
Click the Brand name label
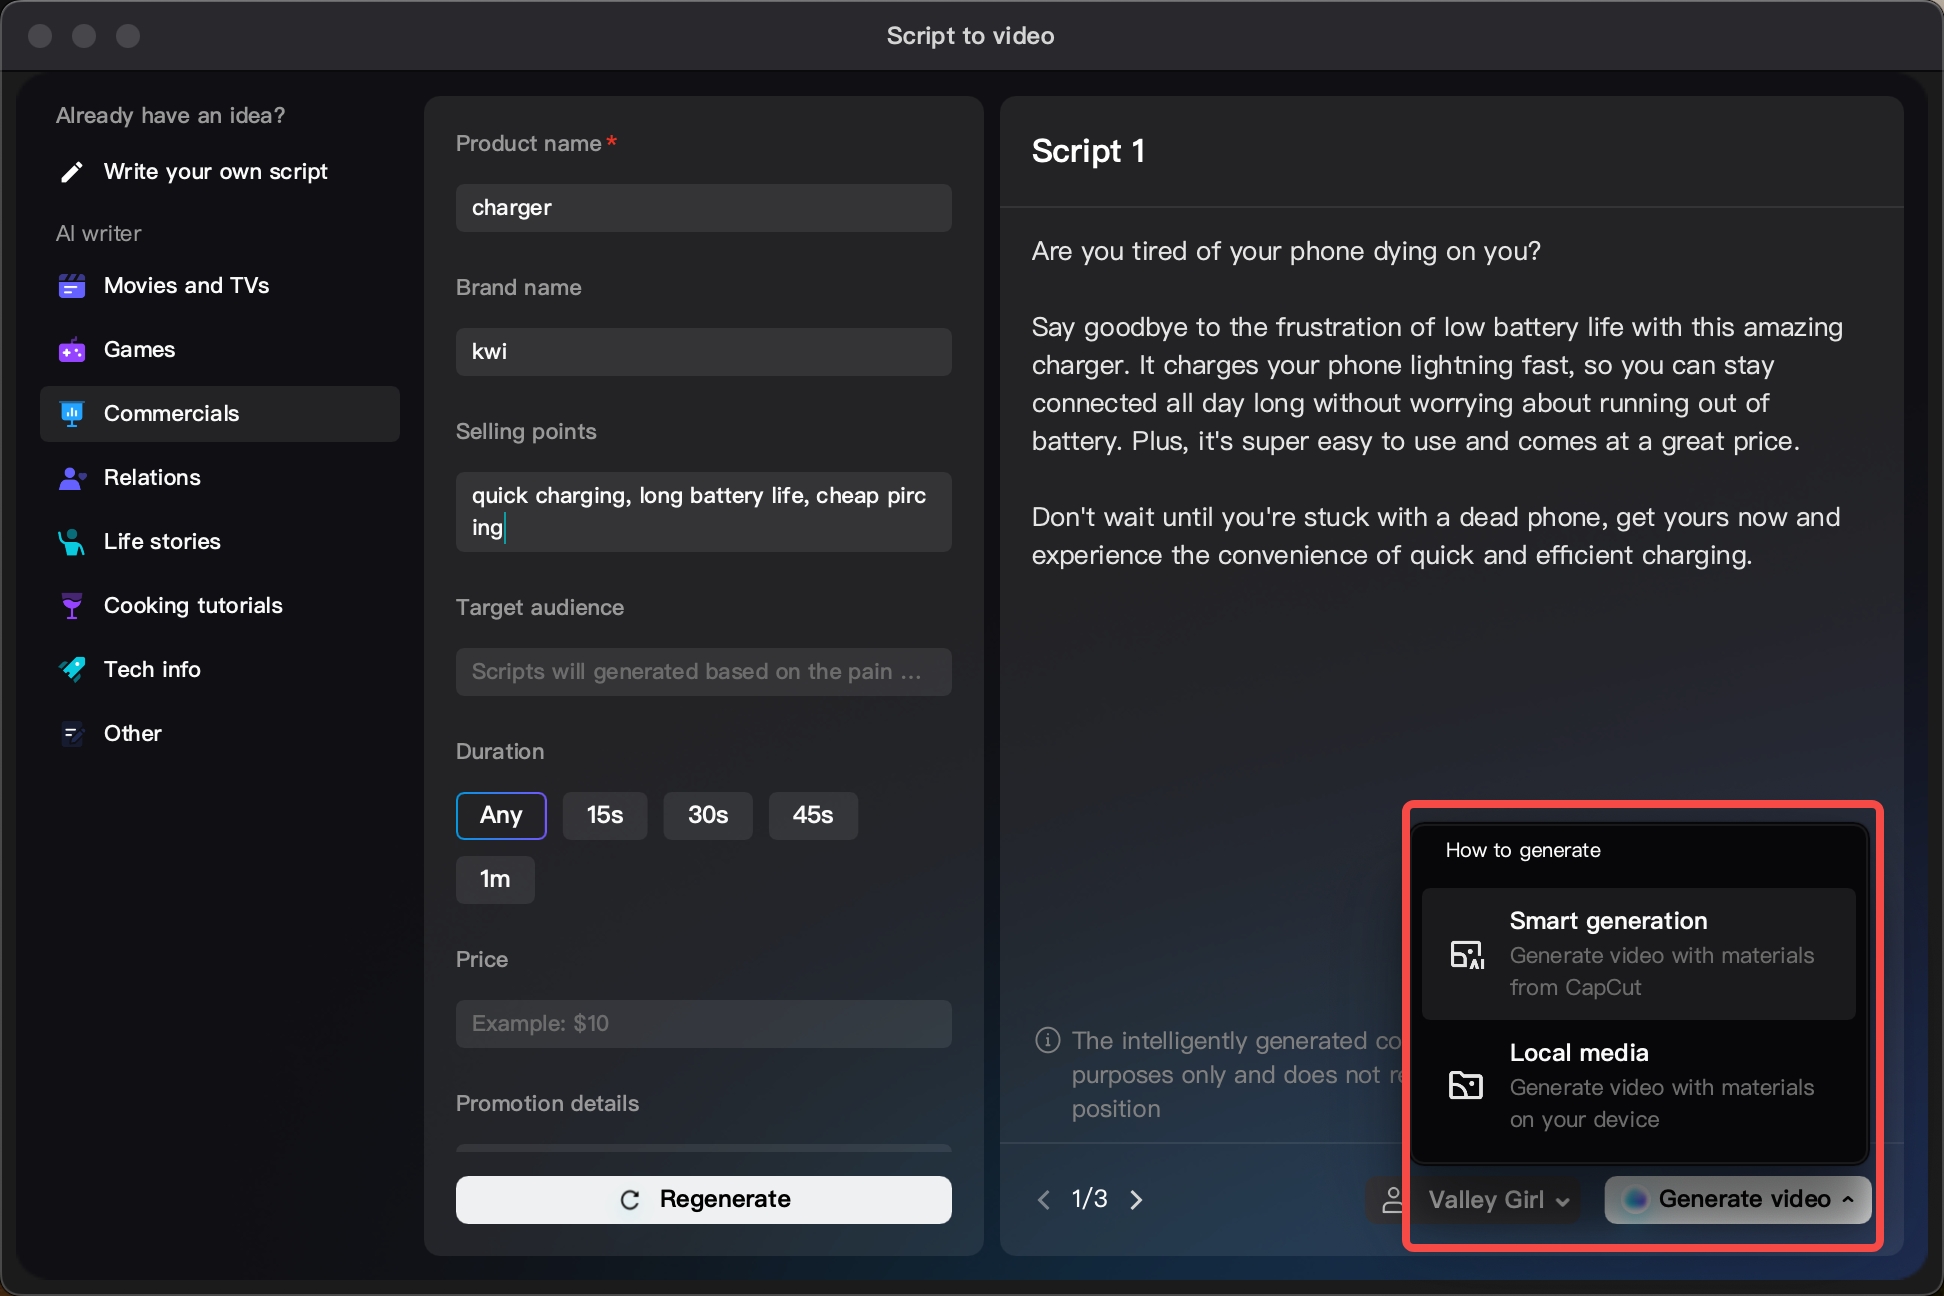coord(518,287)
